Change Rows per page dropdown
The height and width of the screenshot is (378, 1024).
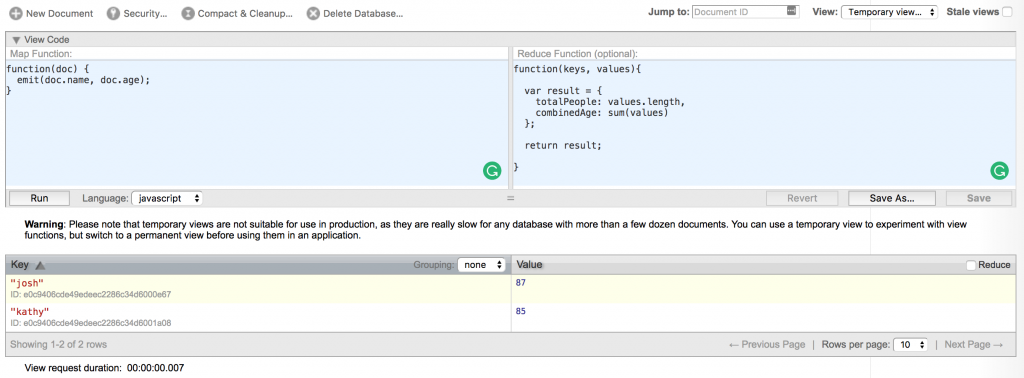(x=910, y=344)
